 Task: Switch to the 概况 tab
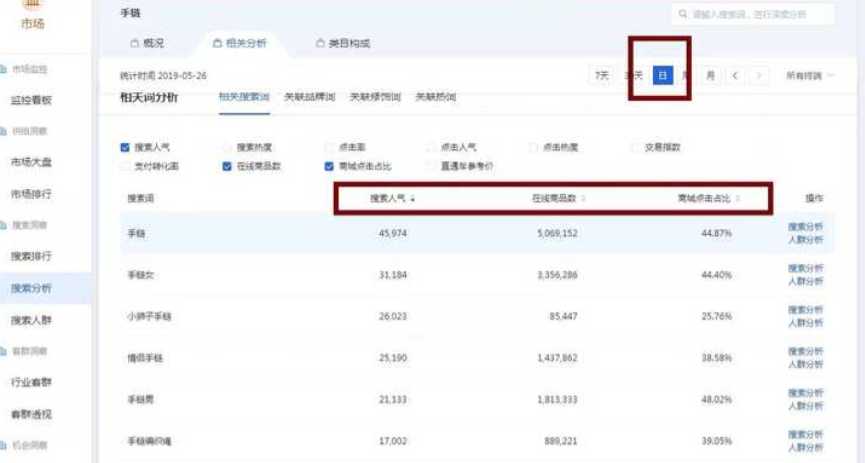pyautogui.click(x=147, y=43)
